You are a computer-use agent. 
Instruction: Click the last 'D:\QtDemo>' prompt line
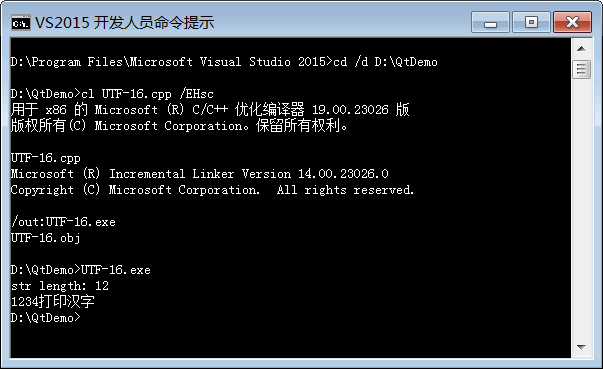coord(46,318)
